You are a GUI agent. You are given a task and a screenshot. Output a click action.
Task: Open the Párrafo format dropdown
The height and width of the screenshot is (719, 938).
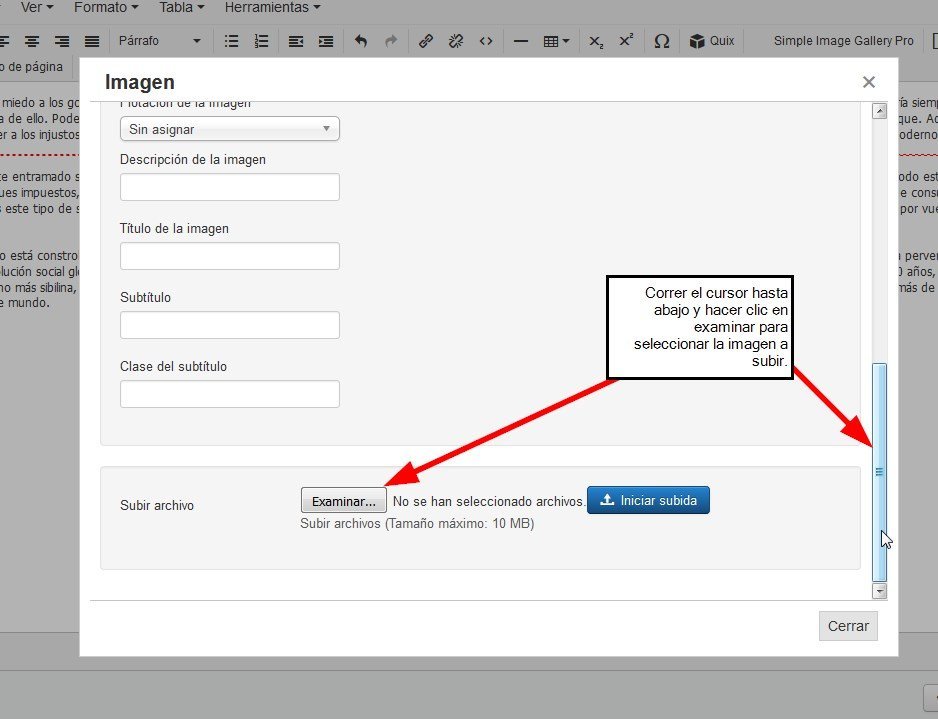tap(159, 41)
